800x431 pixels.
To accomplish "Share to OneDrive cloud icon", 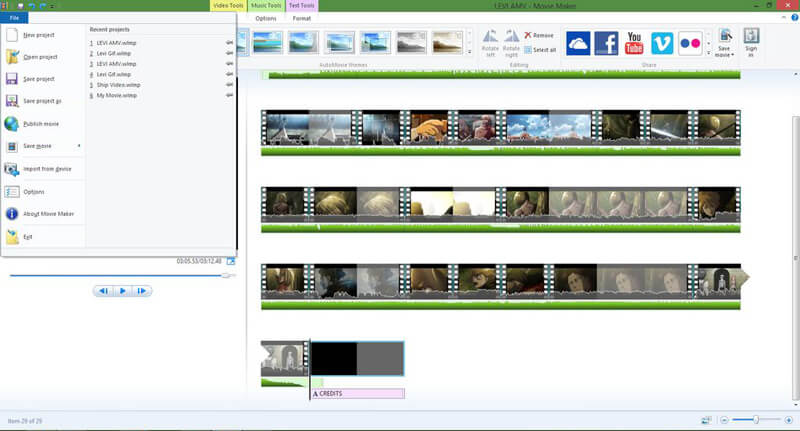I will click(x=578, y=43).
